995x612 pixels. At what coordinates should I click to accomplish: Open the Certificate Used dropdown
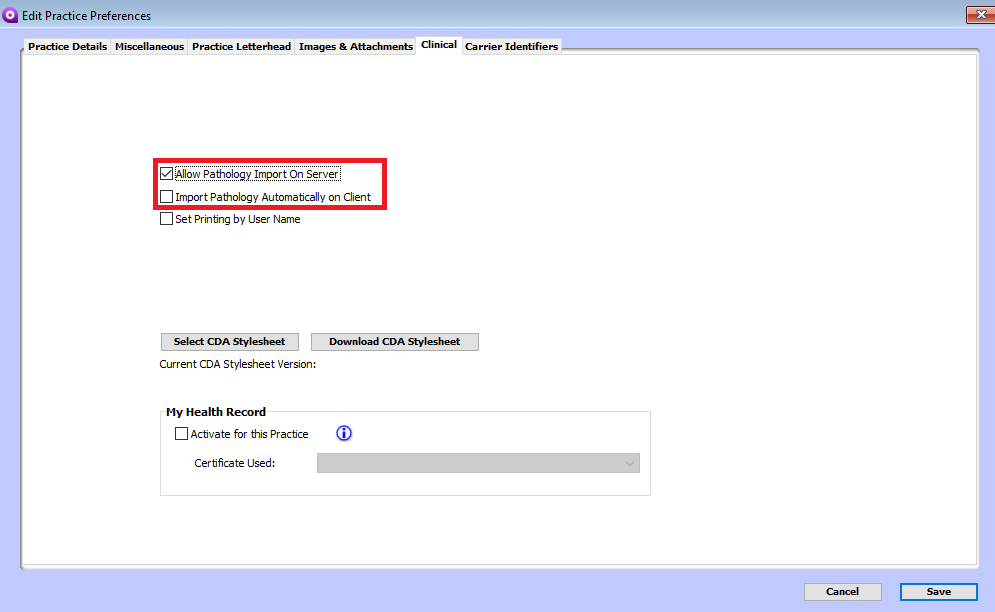point(478,463)
